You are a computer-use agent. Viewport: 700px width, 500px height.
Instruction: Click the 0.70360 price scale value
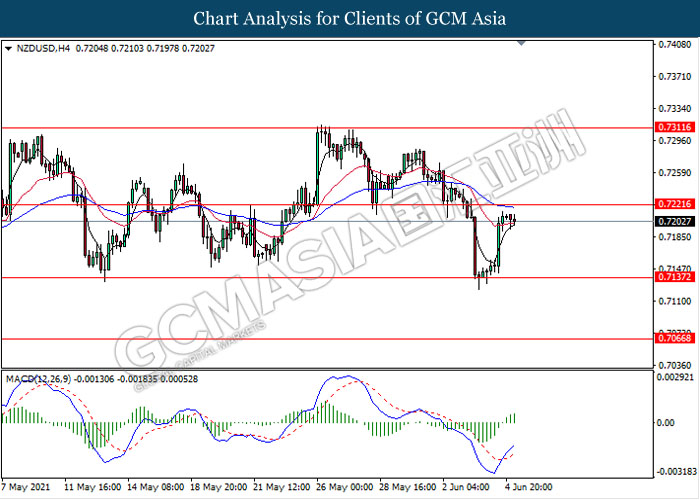tap(675, 365)
